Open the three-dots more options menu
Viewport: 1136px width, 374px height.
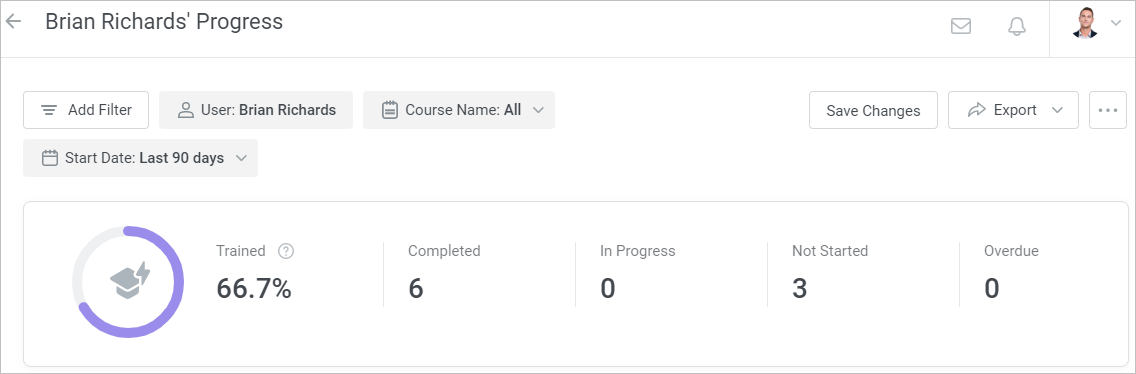pyautogui.click(x=1108, y=110)
